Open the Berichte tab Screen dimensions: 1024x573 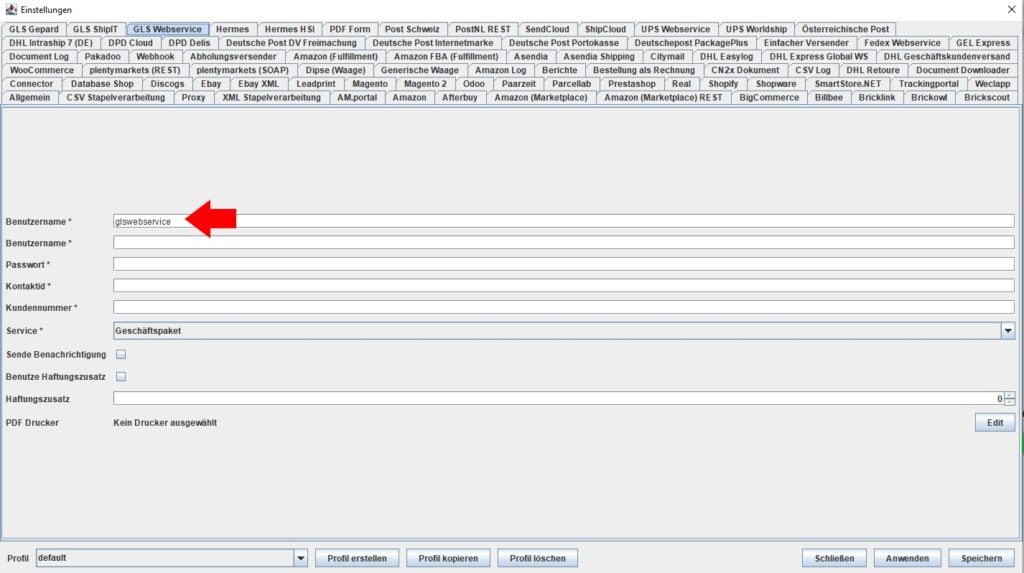560,71
